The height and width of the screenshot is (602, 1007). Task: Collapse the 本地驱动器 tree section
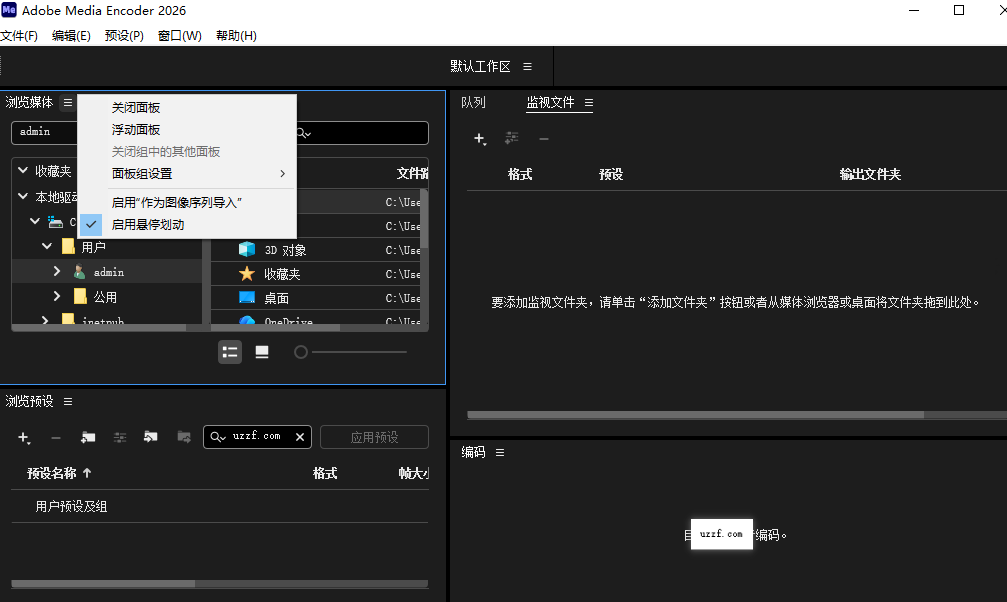pos(22,196)
